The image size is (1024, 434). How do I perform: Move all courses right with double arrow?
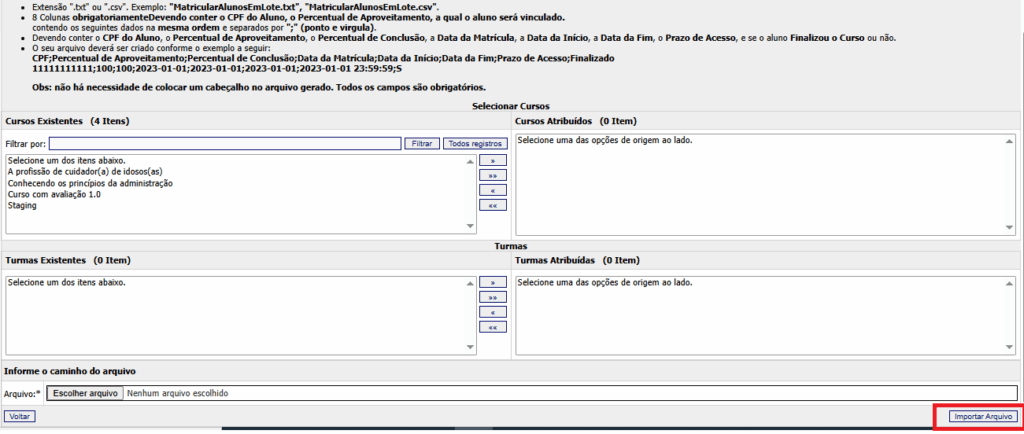click(493, 175)
